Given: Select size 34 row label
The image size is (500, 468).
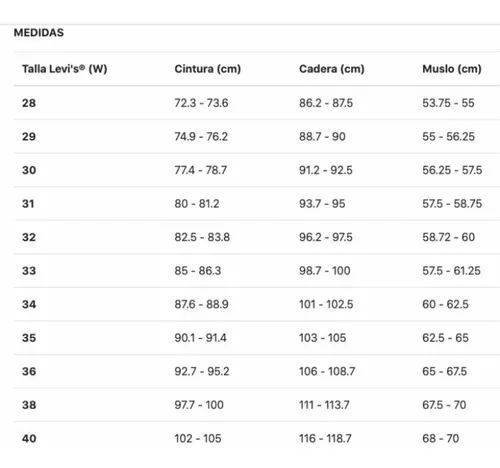Looking at the screenshot, I should (29, 304).
